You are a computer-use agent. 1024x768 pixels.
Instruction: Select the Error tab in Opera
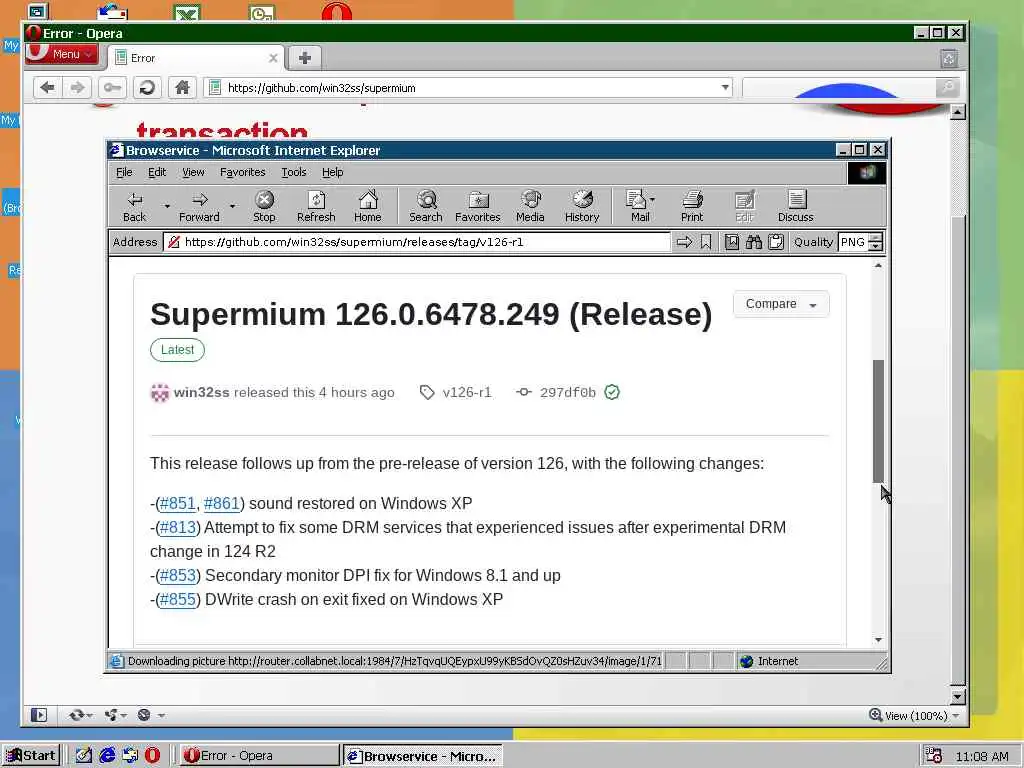[x=196, y=58]
